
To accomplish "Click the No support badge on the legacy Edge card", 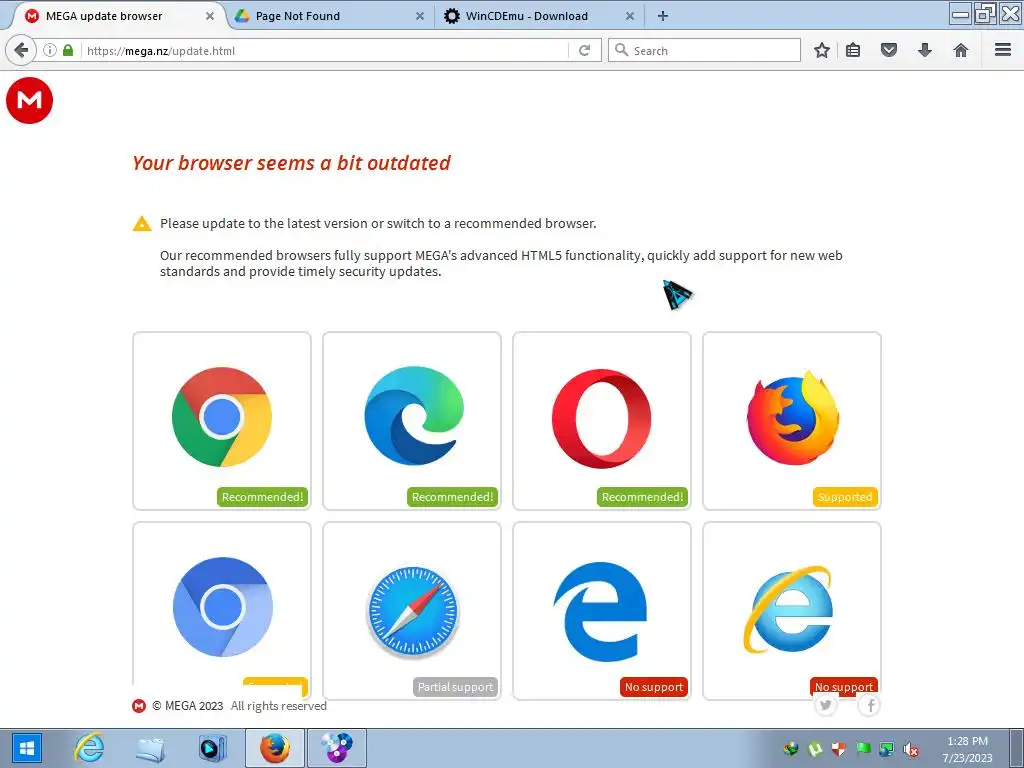I will pyautogui.click(x=654, y=687).
